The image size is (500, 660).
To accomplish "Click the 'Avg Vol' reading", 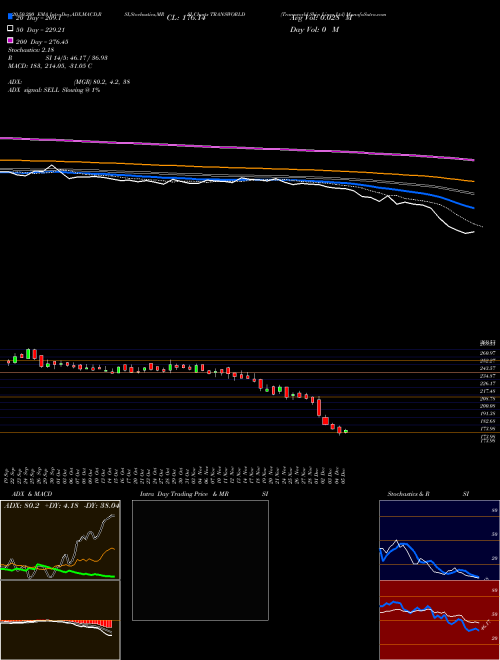I will (x=321, y=18).
